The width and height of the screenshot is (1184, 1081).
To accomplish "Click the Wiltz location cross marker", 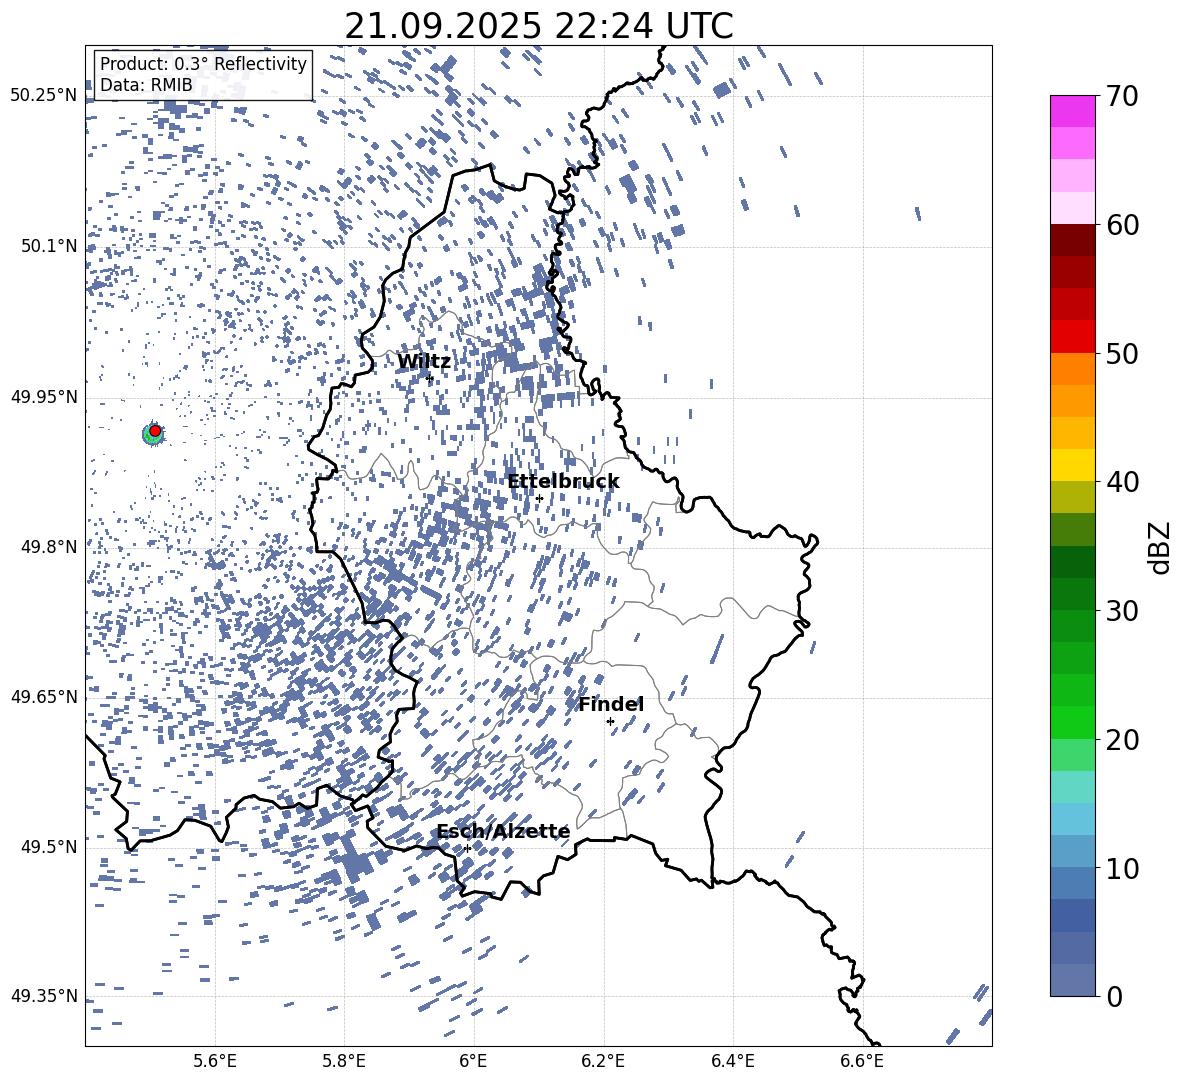I will pyautogui.click(x=430, y=378).
